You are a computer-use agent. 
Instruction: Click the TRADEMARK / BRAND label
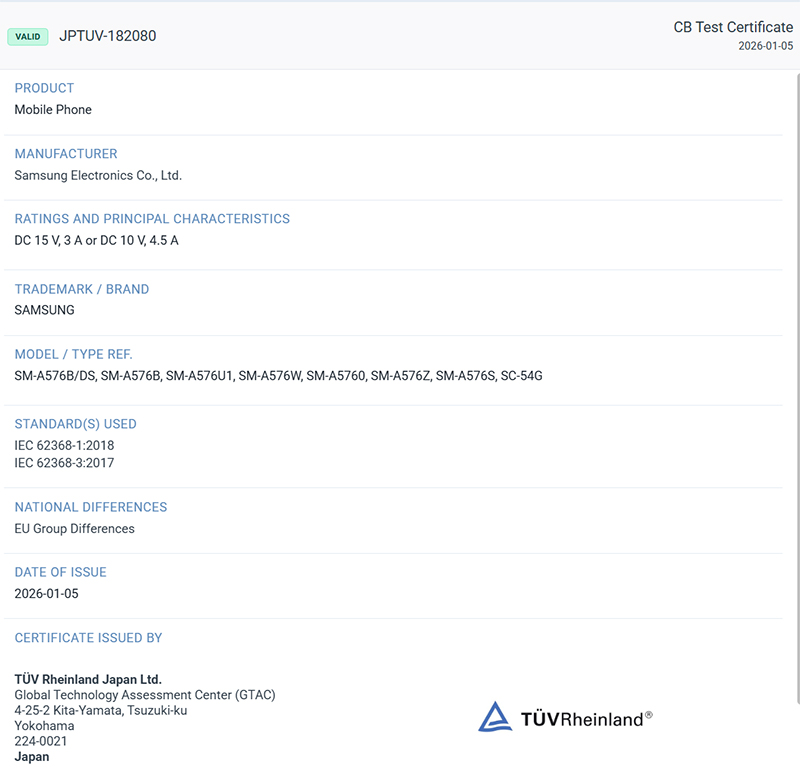[x=82, y=289]
